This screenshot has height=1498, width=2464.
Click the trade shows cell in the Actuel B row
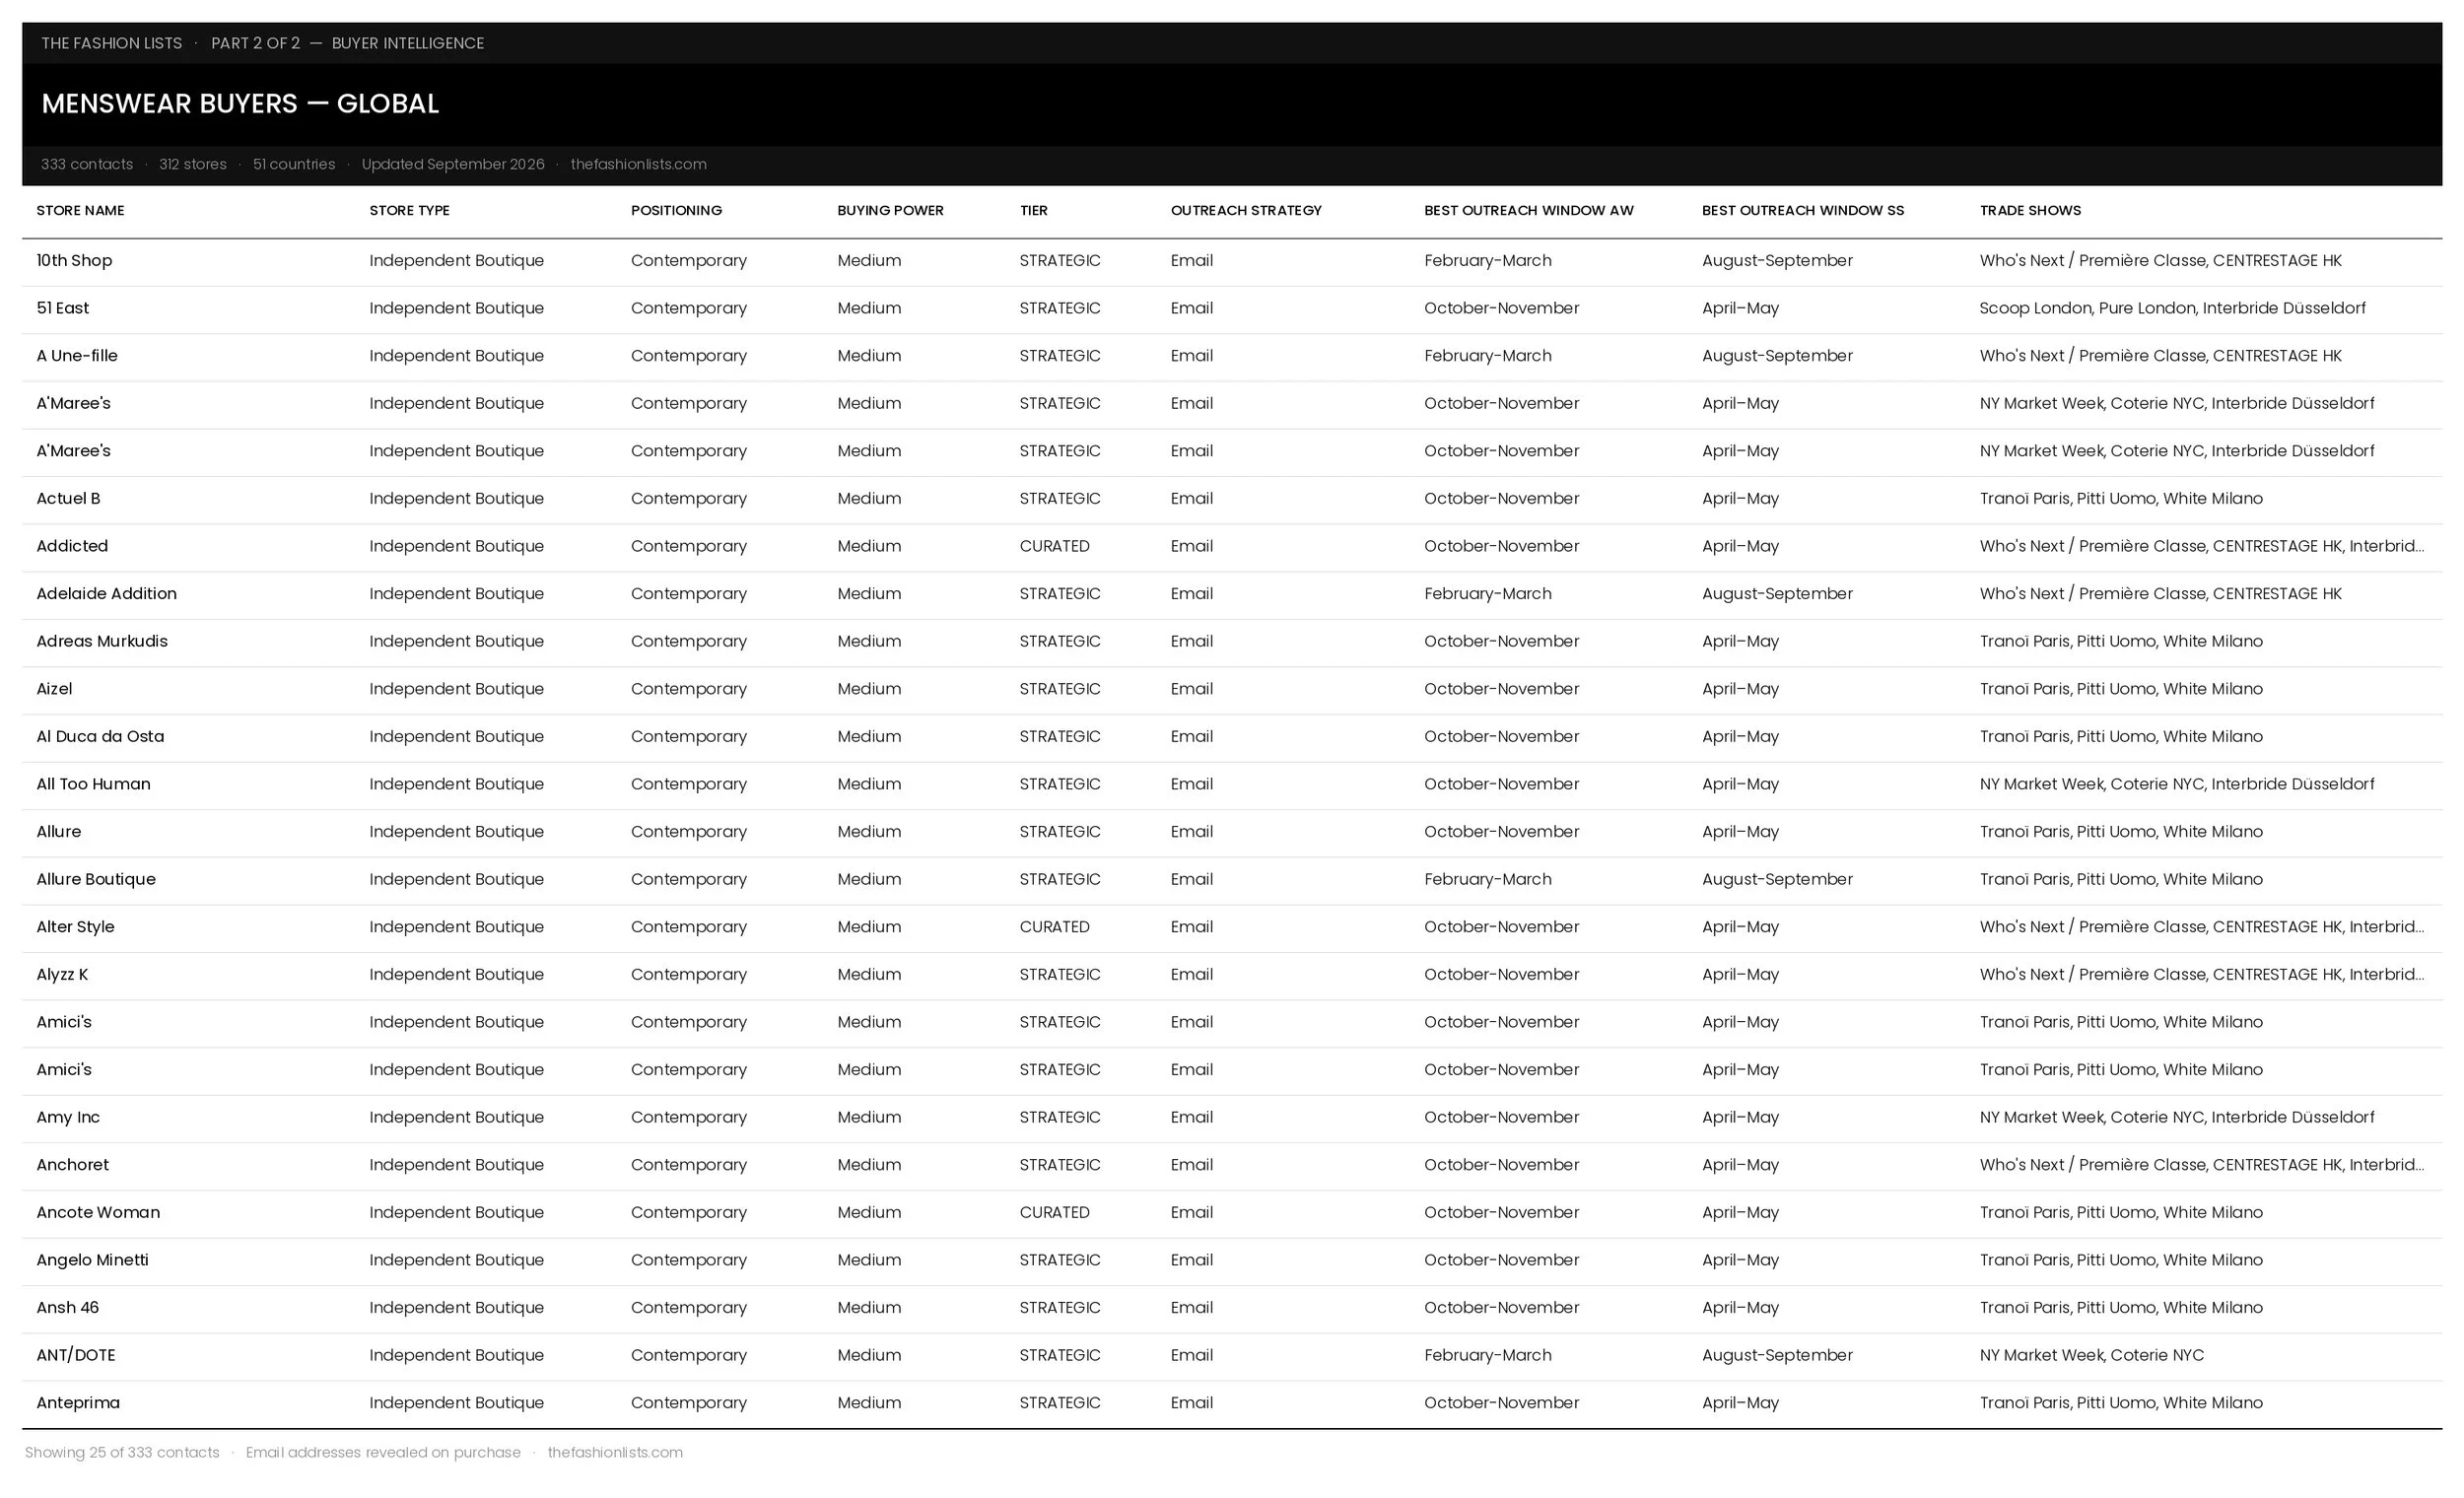click(2121, 498)
